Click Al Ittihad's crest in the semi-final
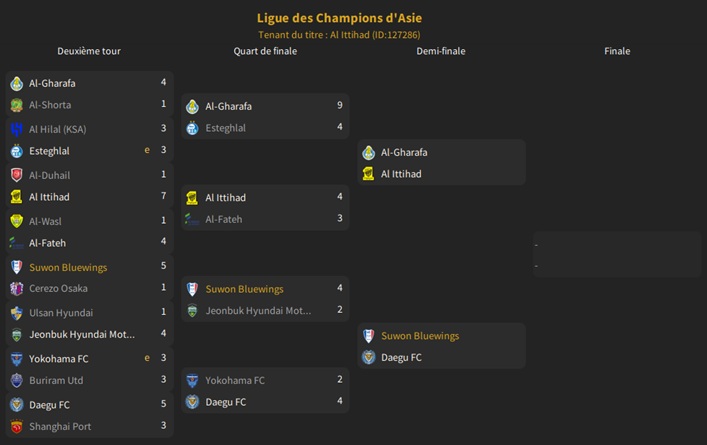 coord(368,174)
